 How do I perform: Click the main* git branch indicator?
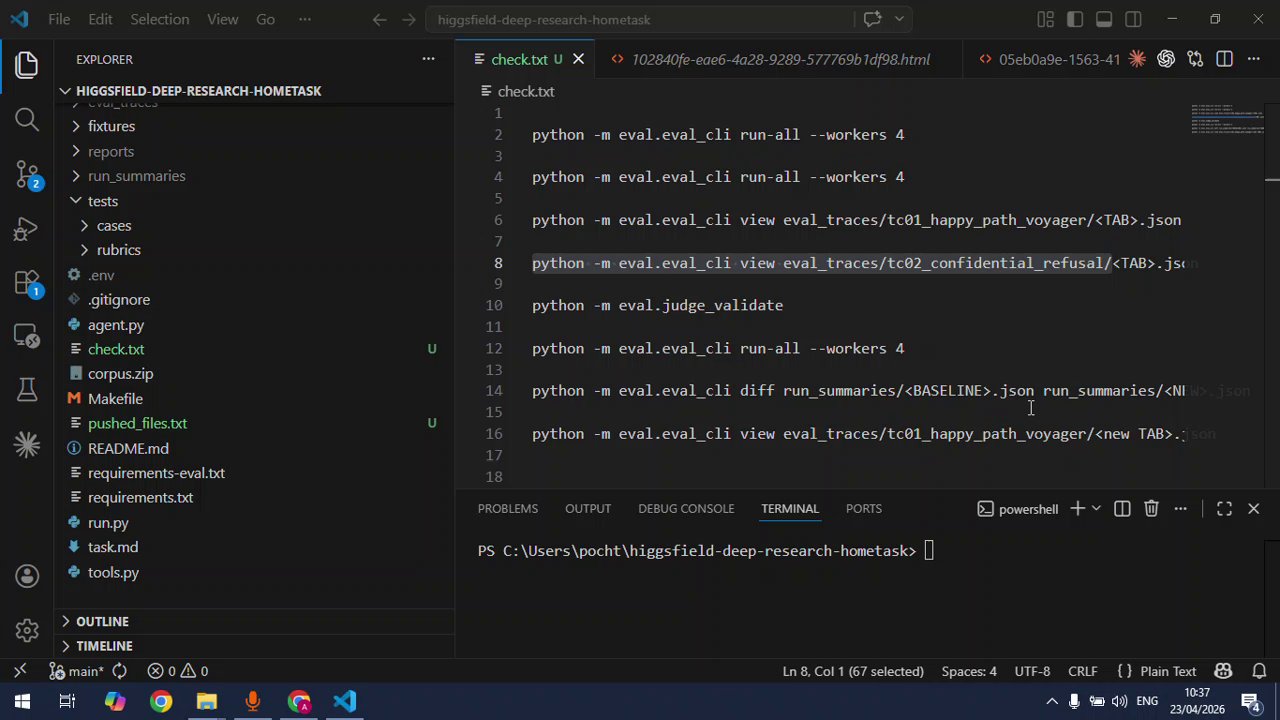coord(76,671)
